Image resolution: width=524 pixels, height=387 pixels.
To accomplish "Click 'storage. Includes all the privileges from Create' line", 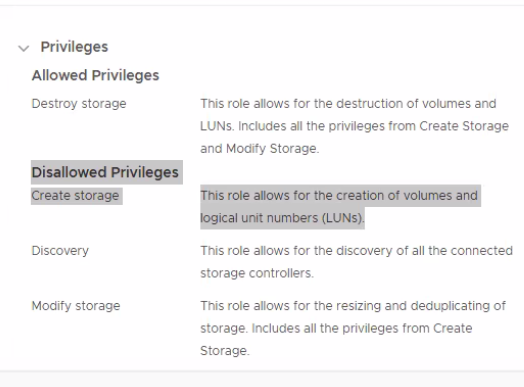I will coord(336,328).
